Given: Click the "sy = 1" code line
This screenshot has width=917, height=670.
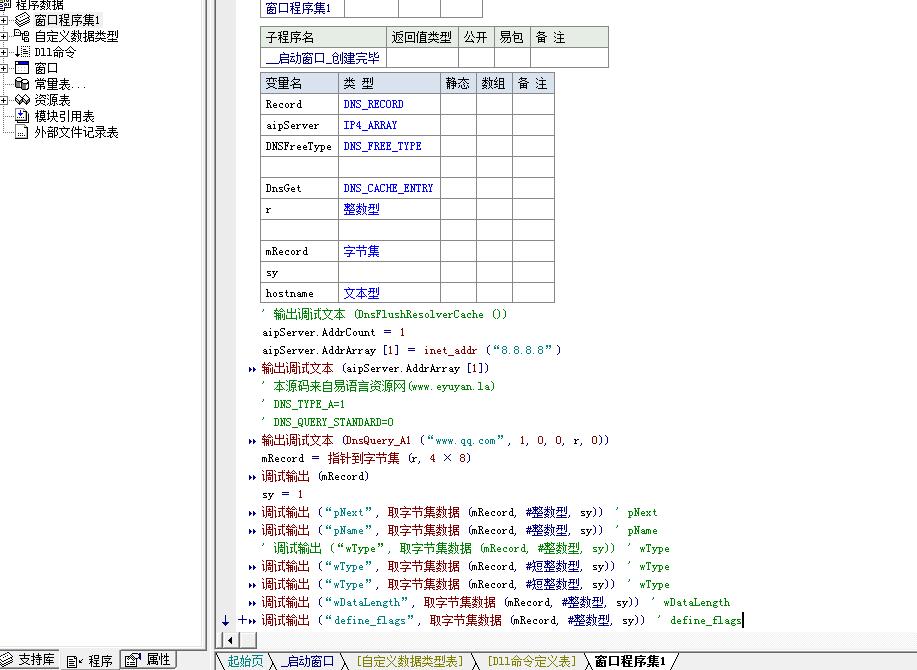Looking at the screenshot, I should tap(282, 495).
